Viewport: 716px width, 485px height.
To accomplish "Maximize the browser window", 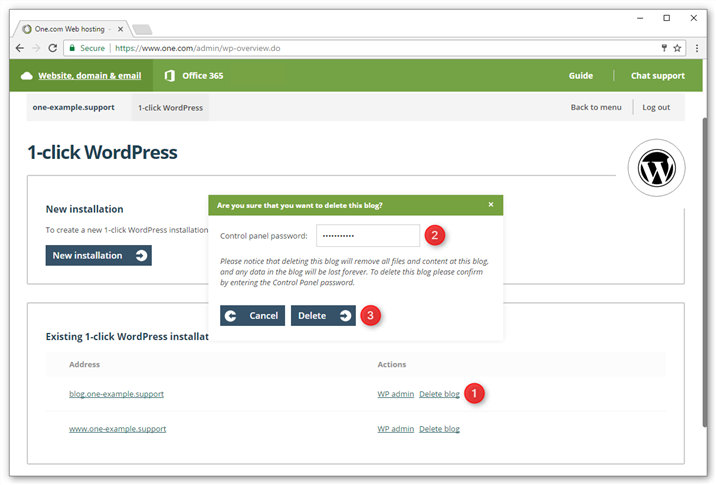I will click(x=667, y=18).
